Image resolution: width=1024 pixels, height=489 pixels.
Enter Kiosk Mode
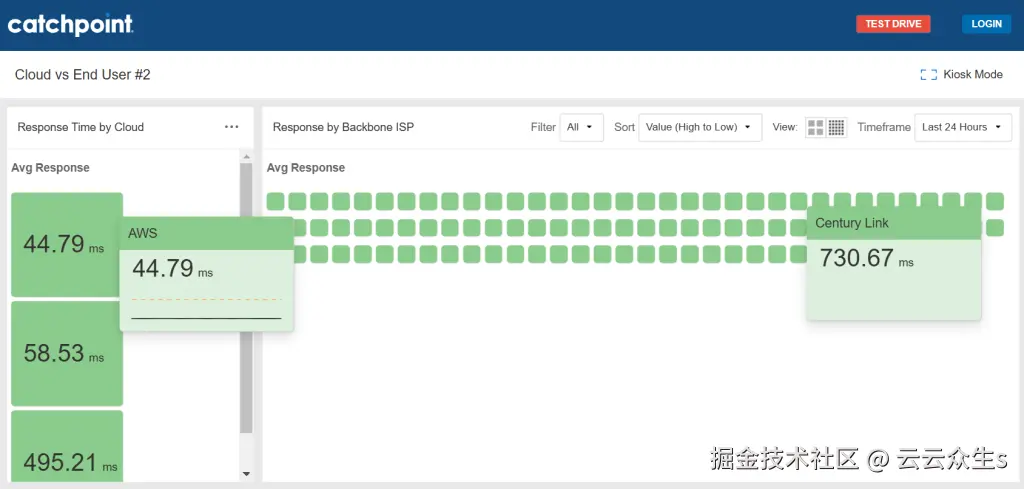pos(961,74)
